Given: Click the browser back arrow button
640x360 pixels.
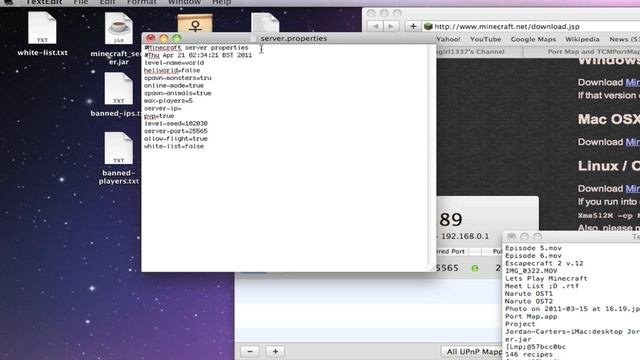Looking at the screenshot, I should pos(375,27).
